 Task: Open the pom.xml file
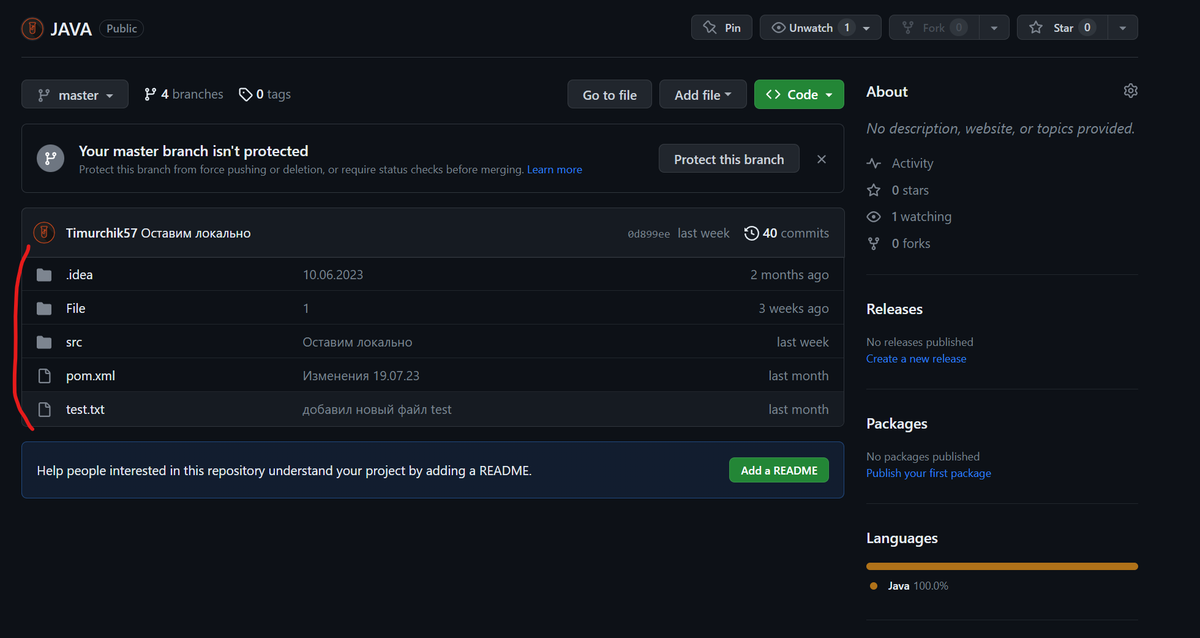pyautogui.click(x=91, y=376)
